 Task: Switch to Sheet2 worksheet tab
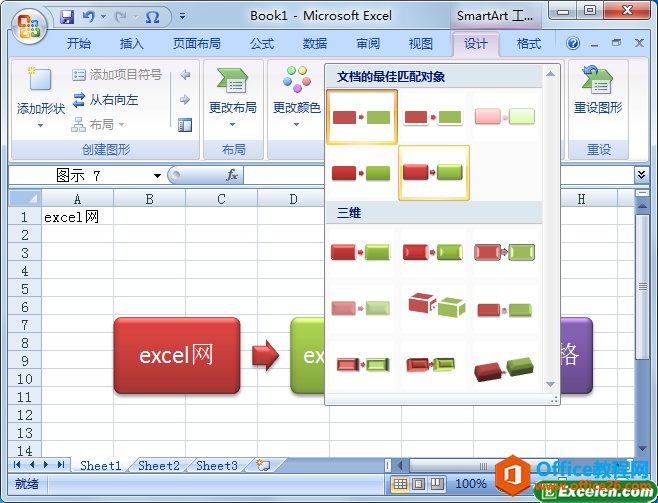159,466
